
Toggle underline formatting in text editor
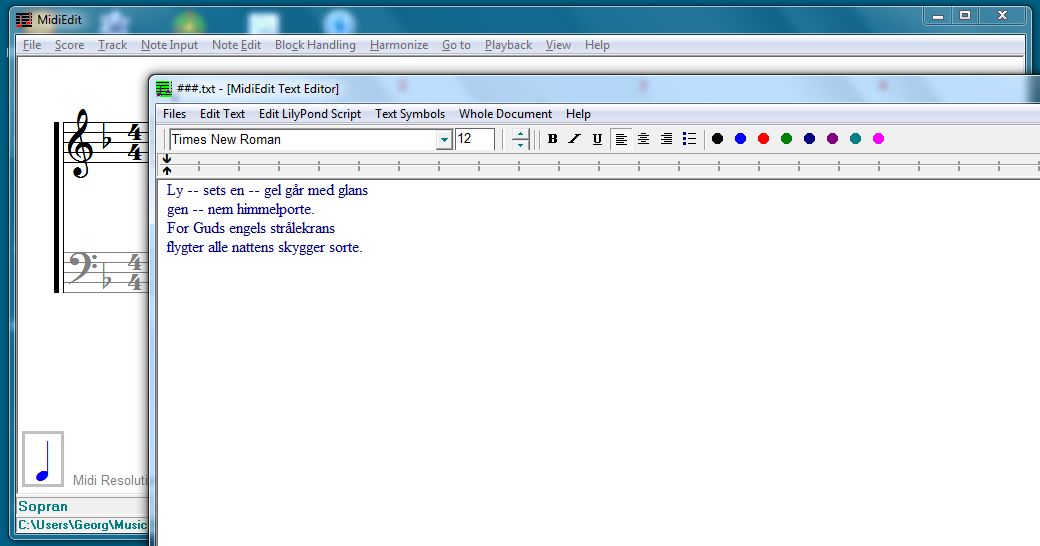pos(597,139)
